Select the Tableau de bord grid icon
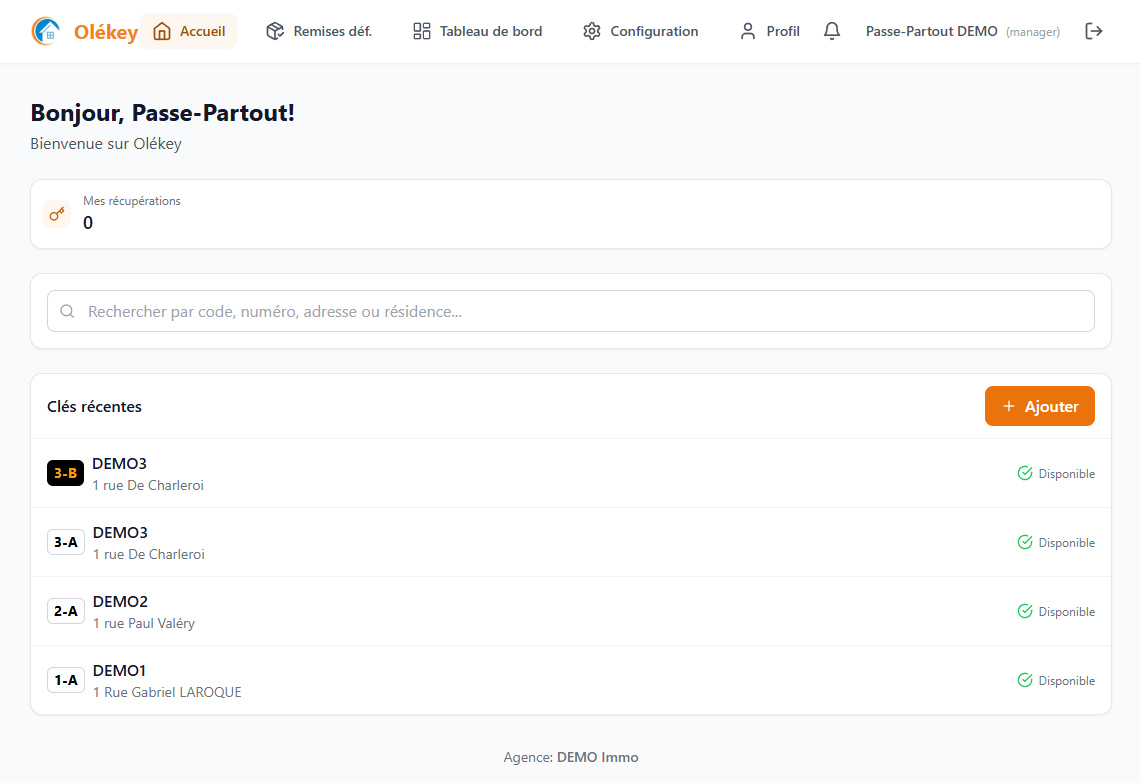This screenshot has height=783, width=1140. (420, 31)
